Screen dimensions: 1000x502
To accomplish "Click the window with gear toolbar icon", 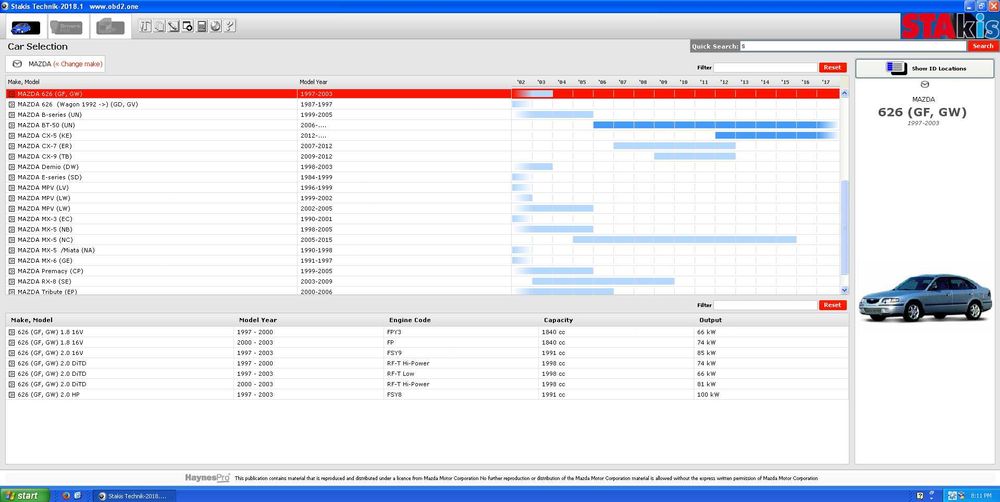I will [x=188, y=26].
